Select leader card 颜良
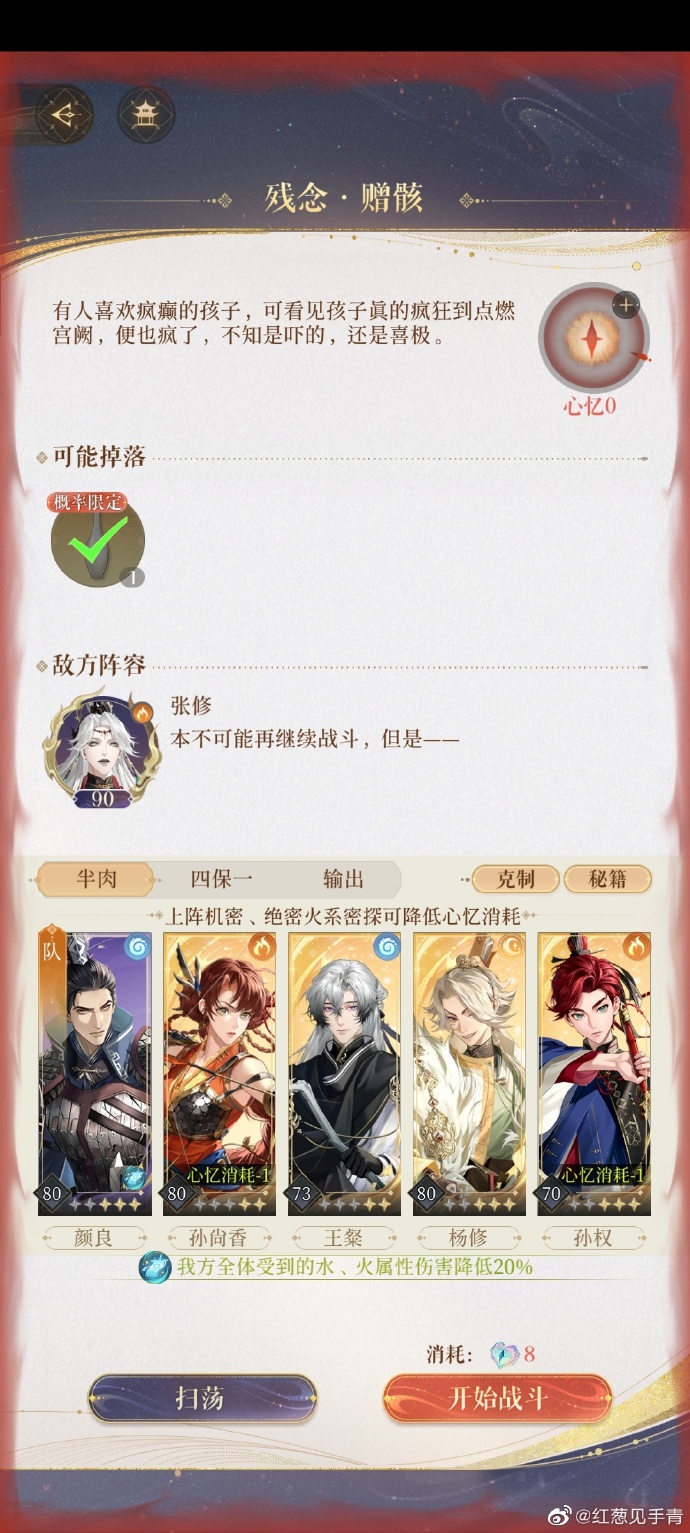 pyautogui.click(x=95, y=1074)
